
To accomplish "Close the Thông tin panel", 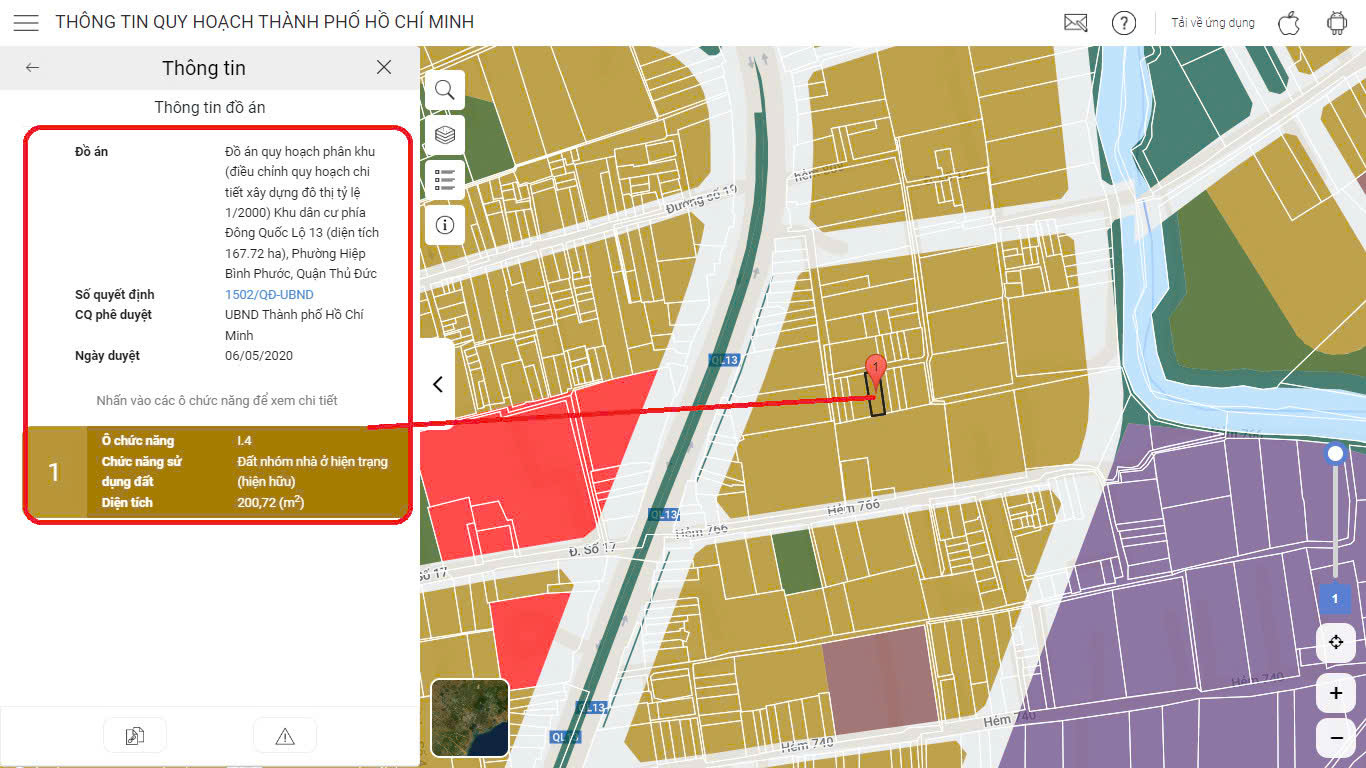I will pyautogui.click(x=384, y=68).
